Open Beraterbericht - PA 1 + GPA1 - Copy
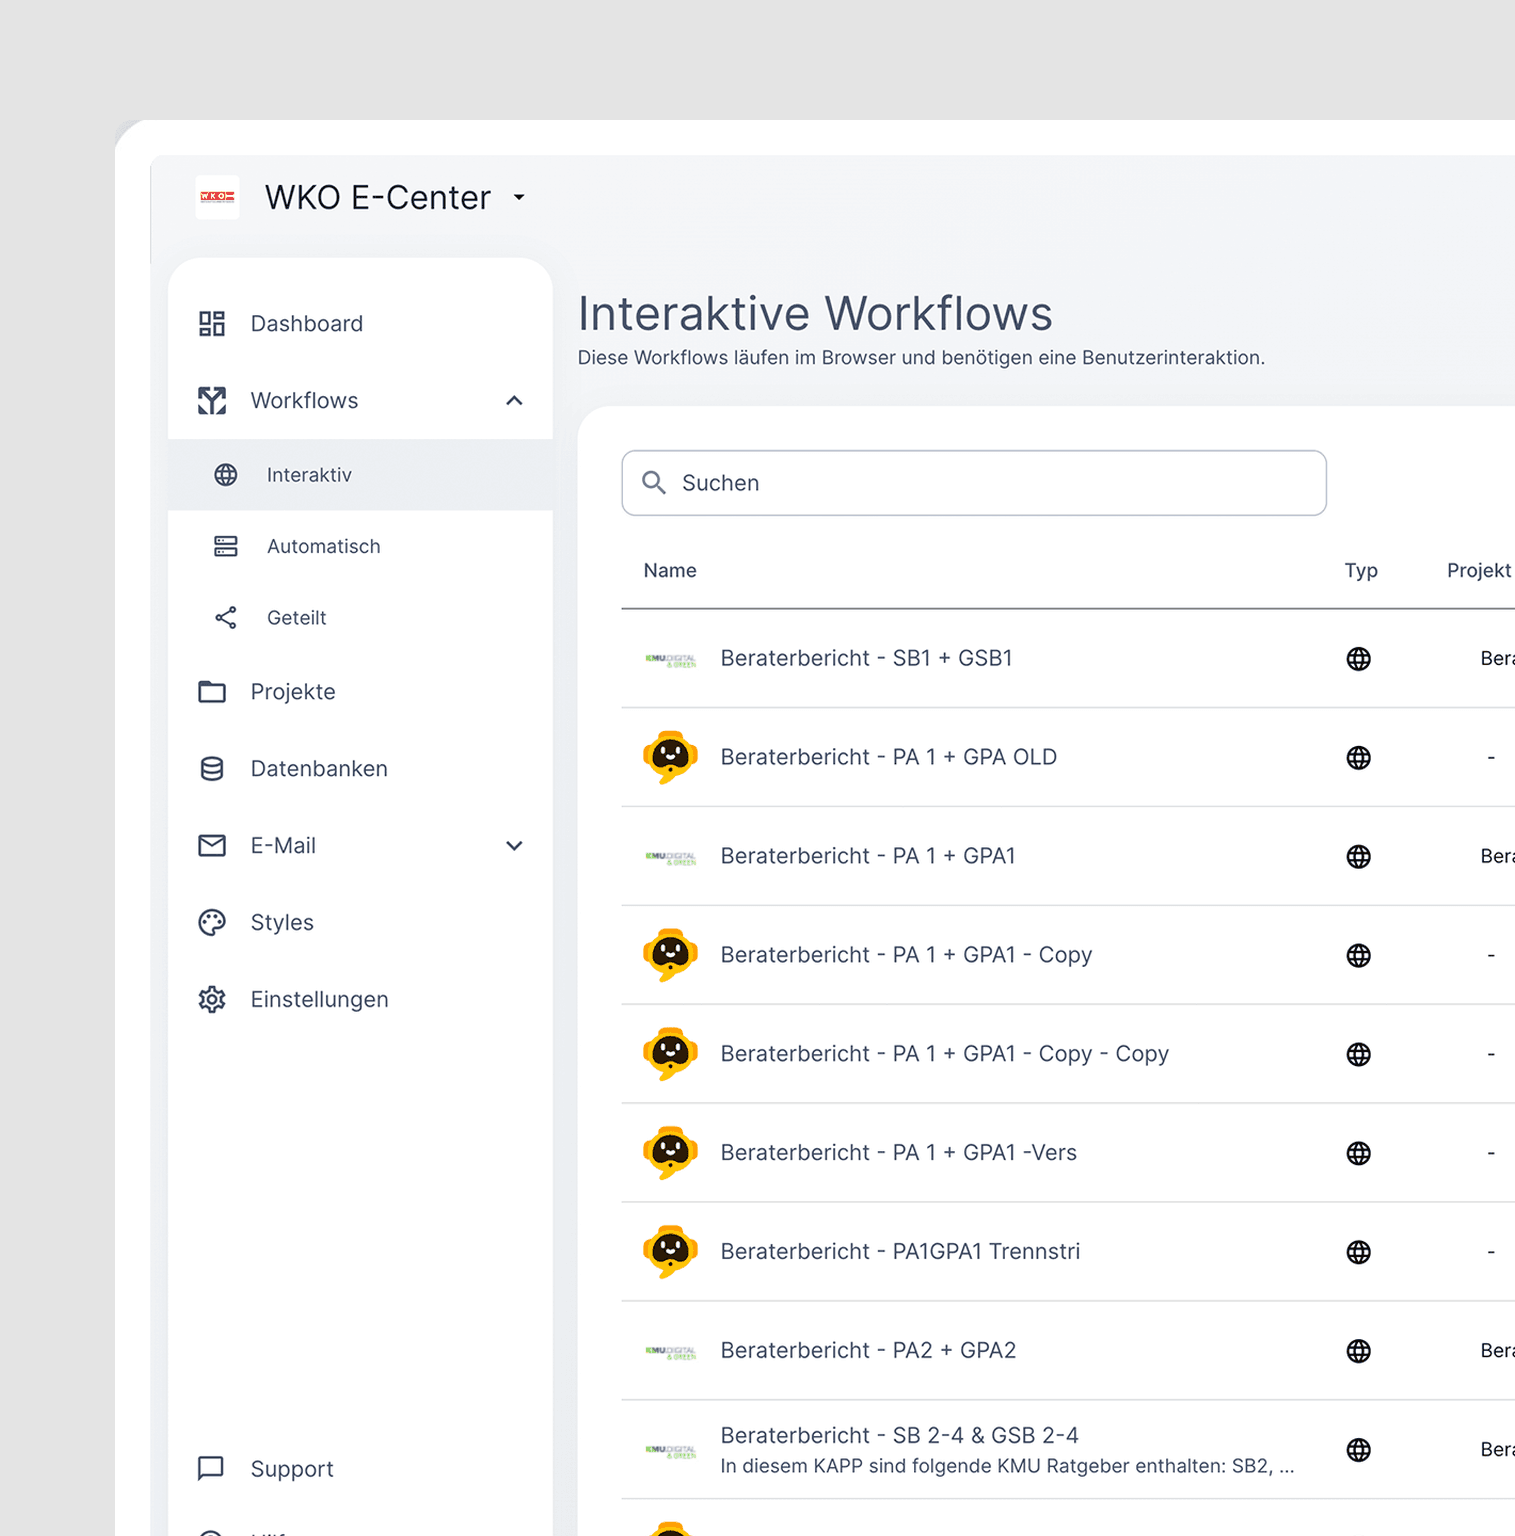 (x=906, y=955)
